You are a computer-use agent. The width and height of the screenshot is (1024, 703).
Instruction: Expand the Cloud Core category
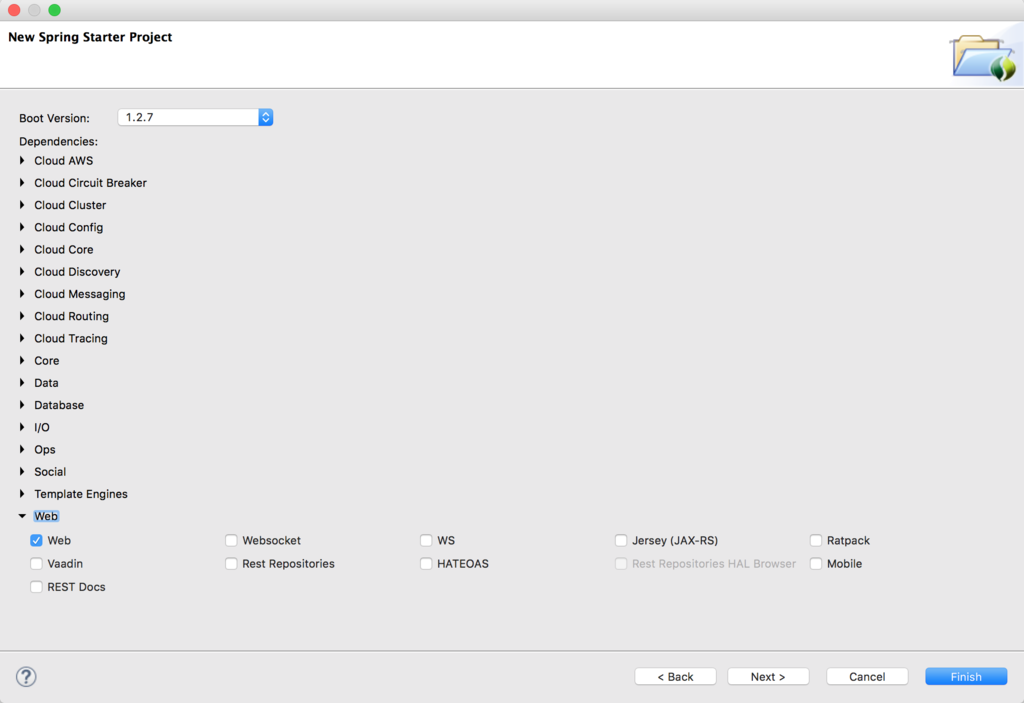[22, 250]
